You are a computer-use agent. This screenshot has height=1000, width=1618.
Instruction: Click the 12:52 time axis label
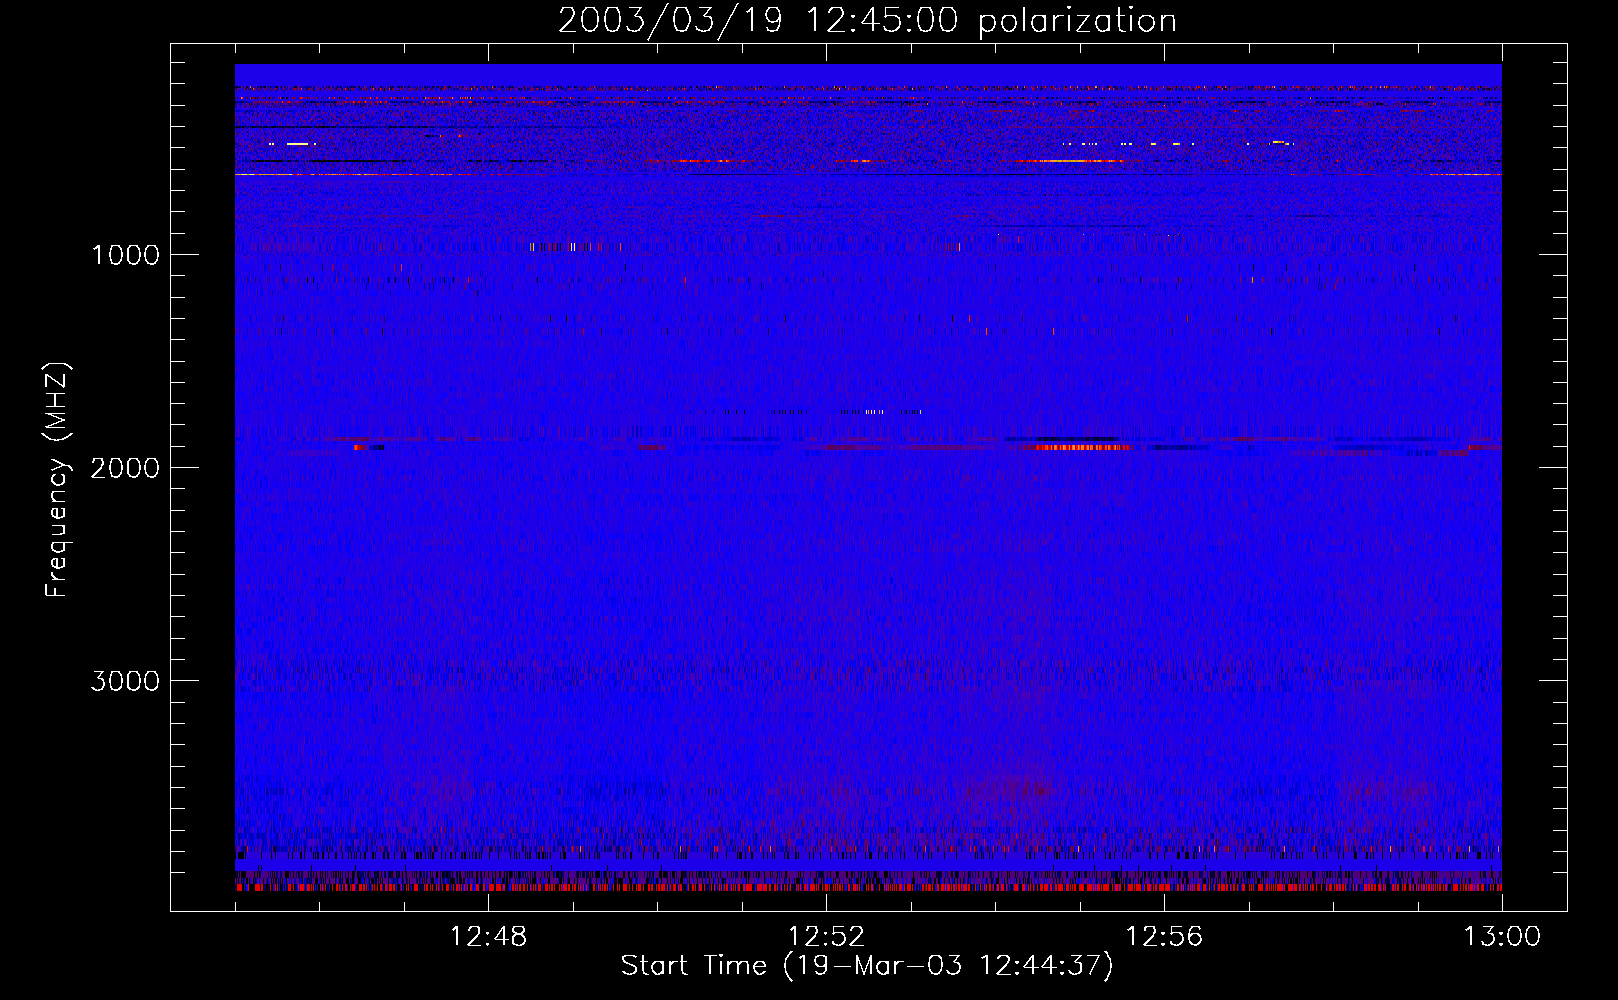tap(826, 937)
